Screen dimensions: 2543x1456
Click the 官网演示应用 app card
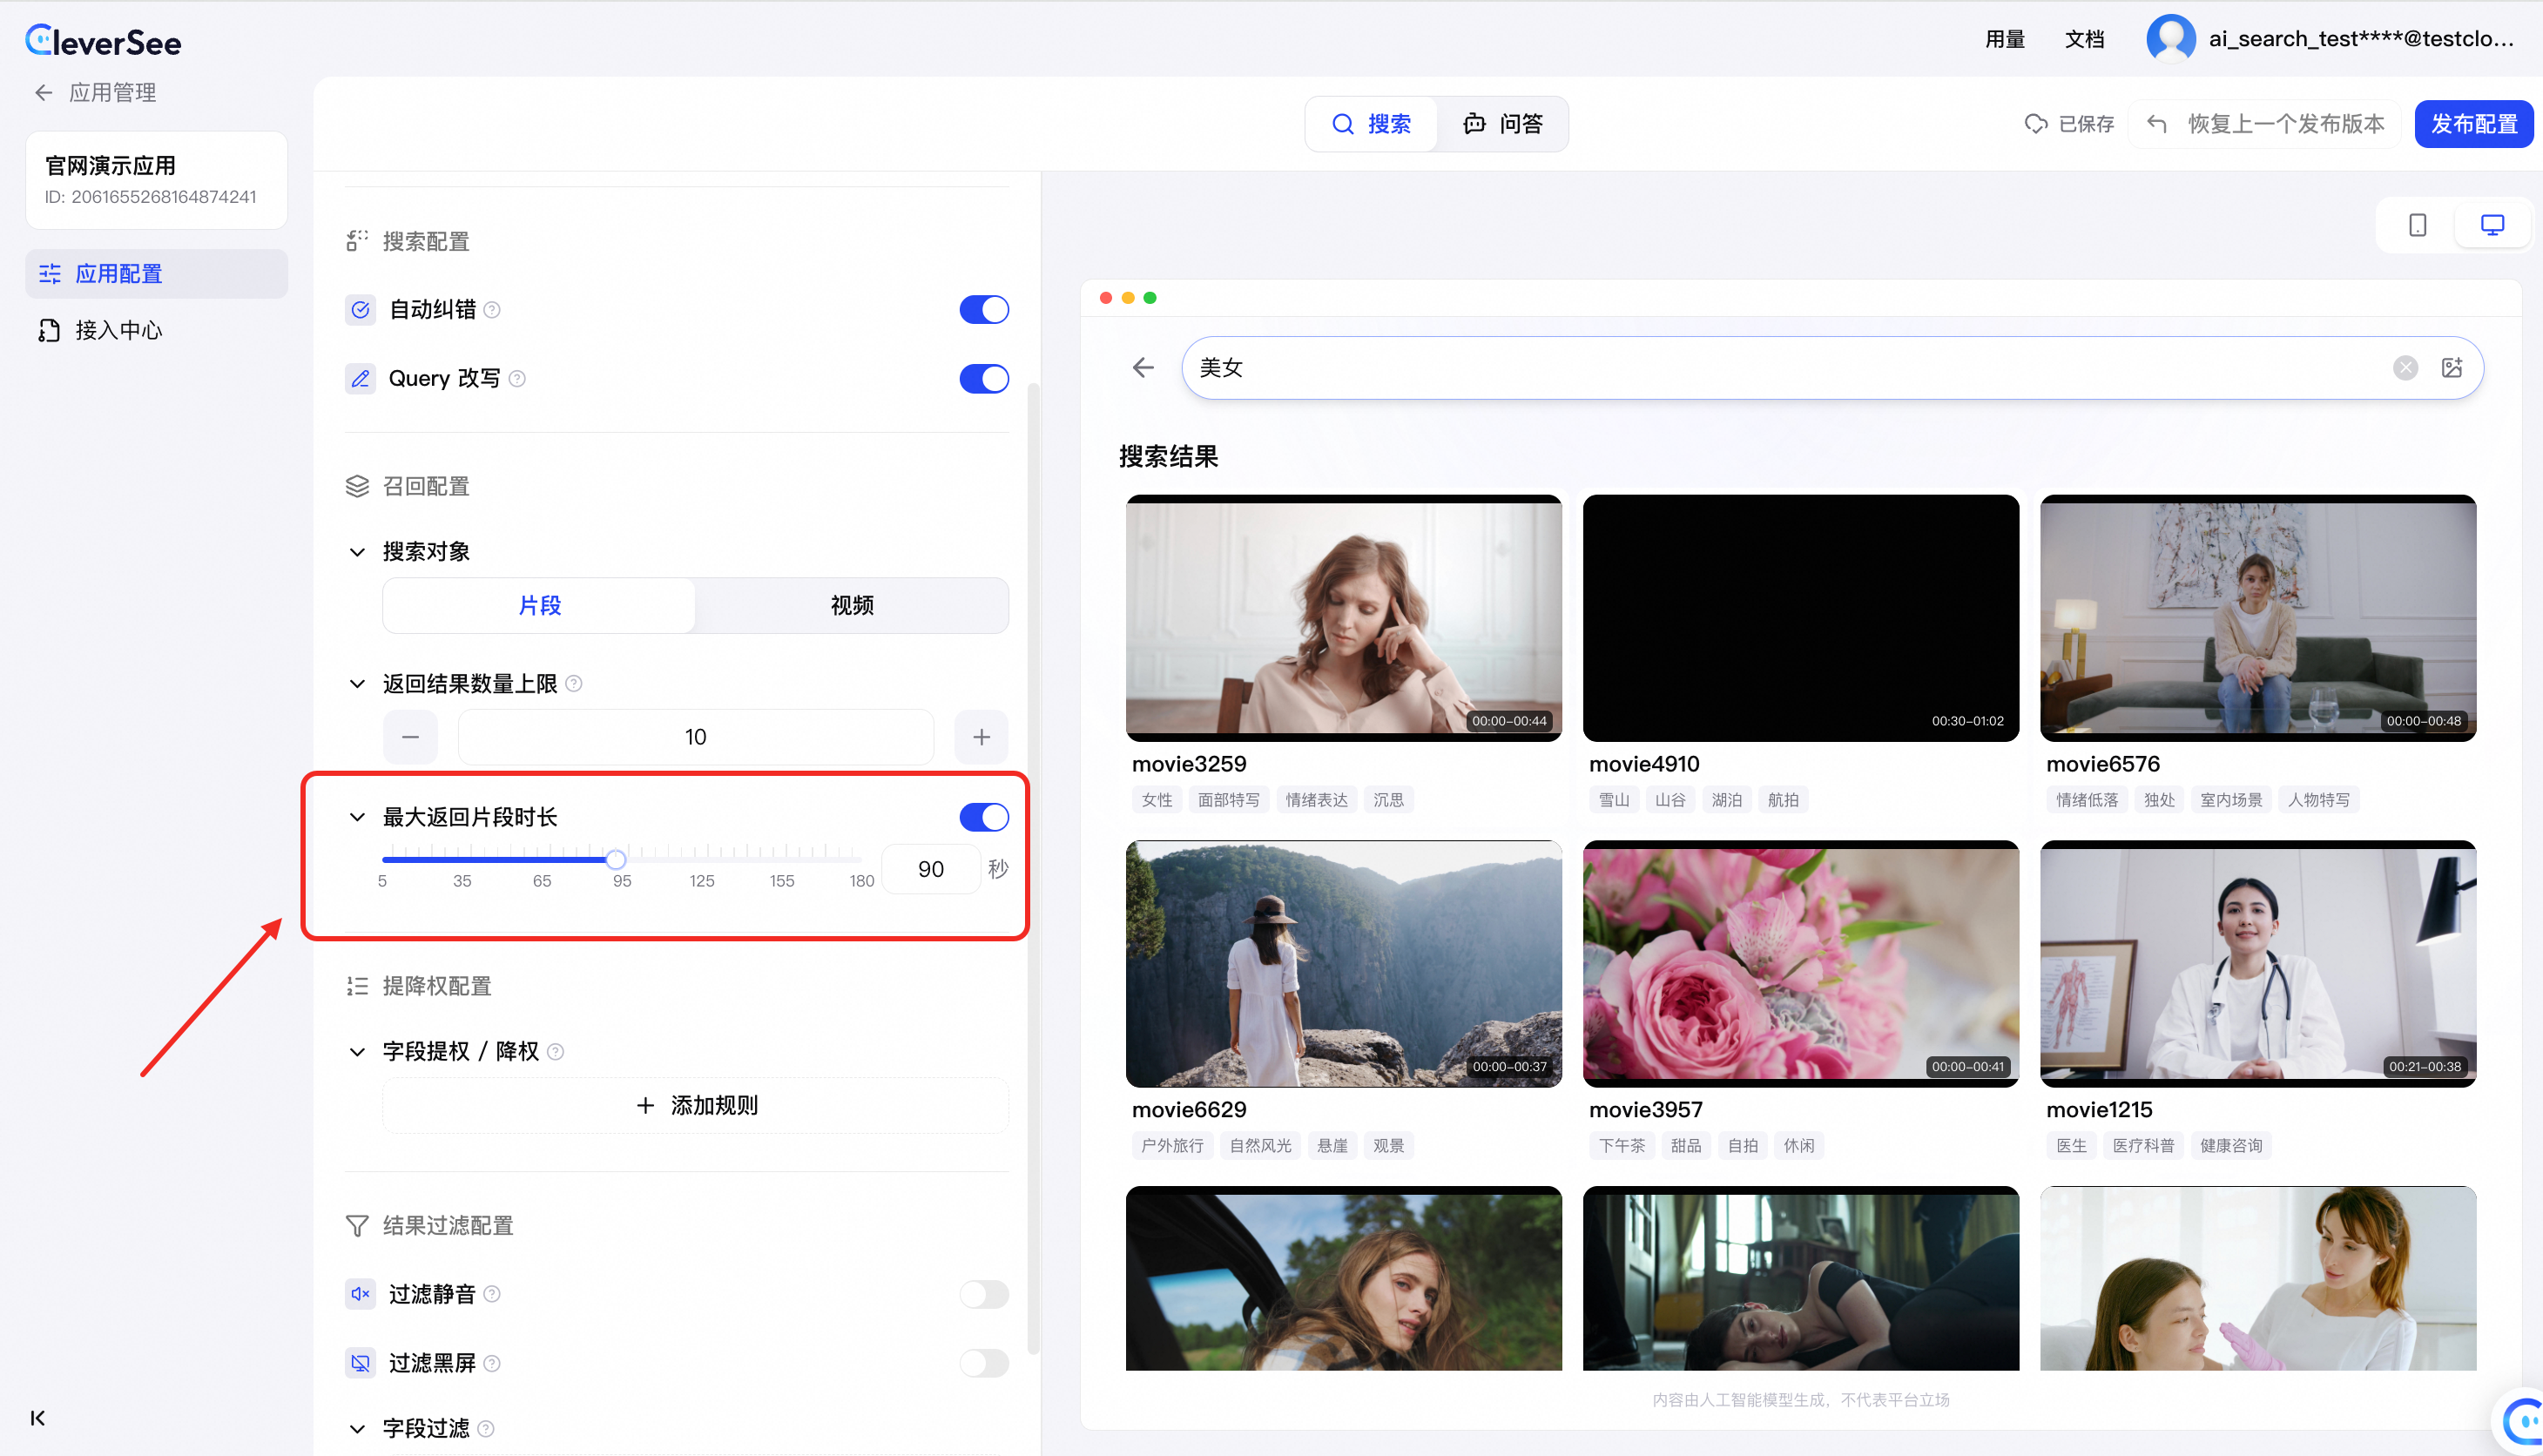(157, 180)
